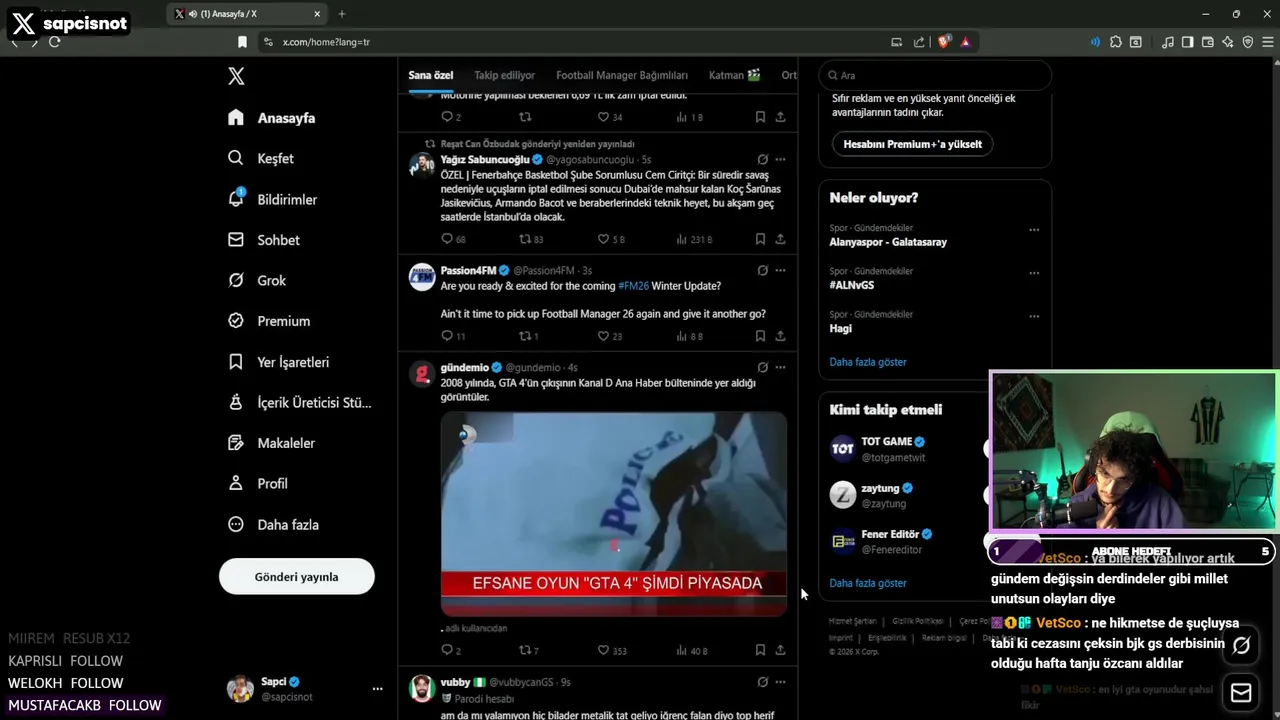Open Bildirimler with the bell icon
This screenshot has height=720, width=1280.
pyautogui.click(x=272, y=199)
